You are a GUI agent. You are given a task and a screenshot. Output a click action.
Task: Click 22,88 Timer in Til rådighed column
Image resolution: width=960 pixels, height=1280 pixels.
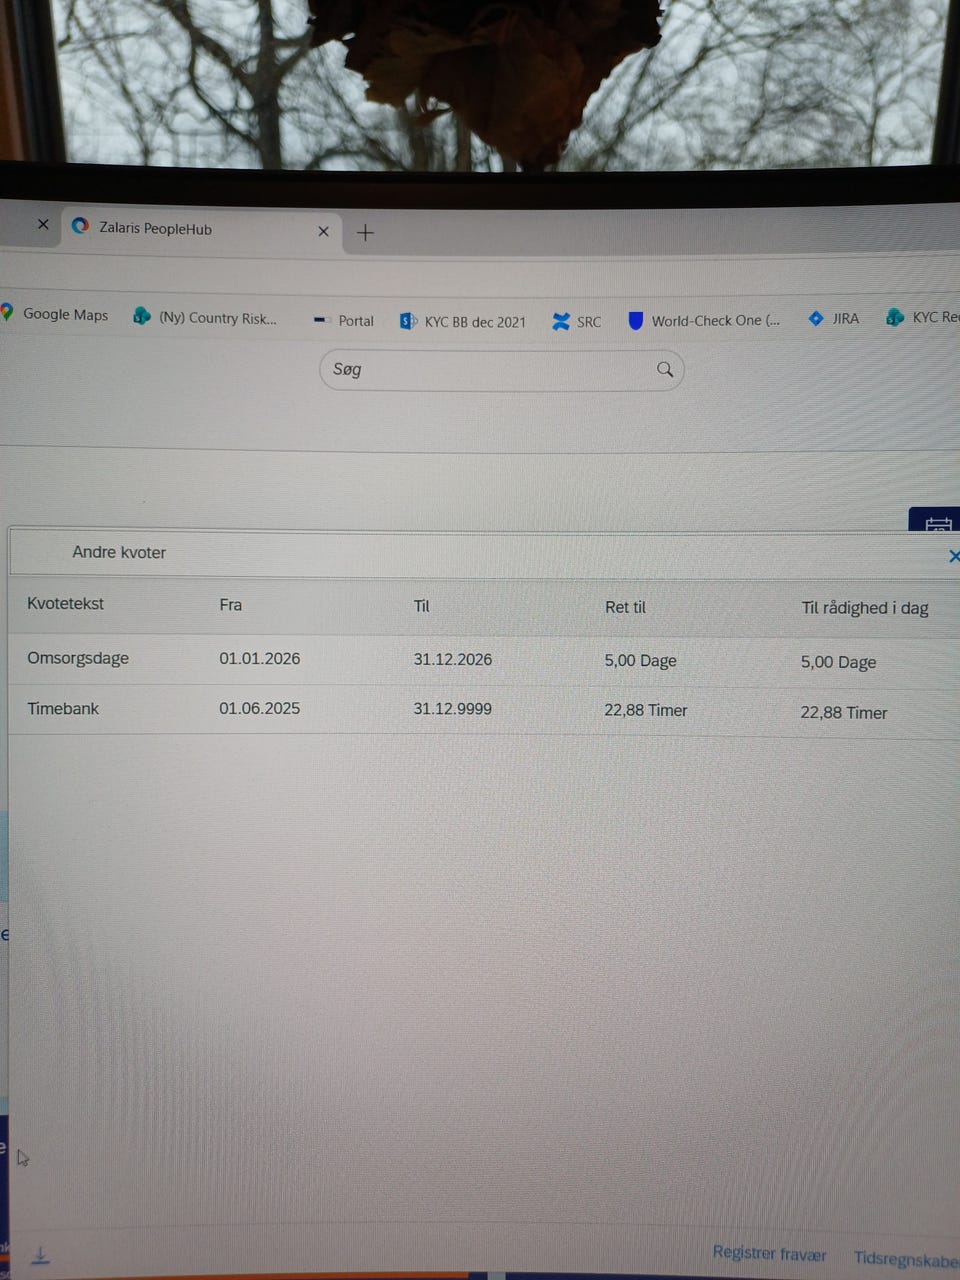[x=844, y=713]
